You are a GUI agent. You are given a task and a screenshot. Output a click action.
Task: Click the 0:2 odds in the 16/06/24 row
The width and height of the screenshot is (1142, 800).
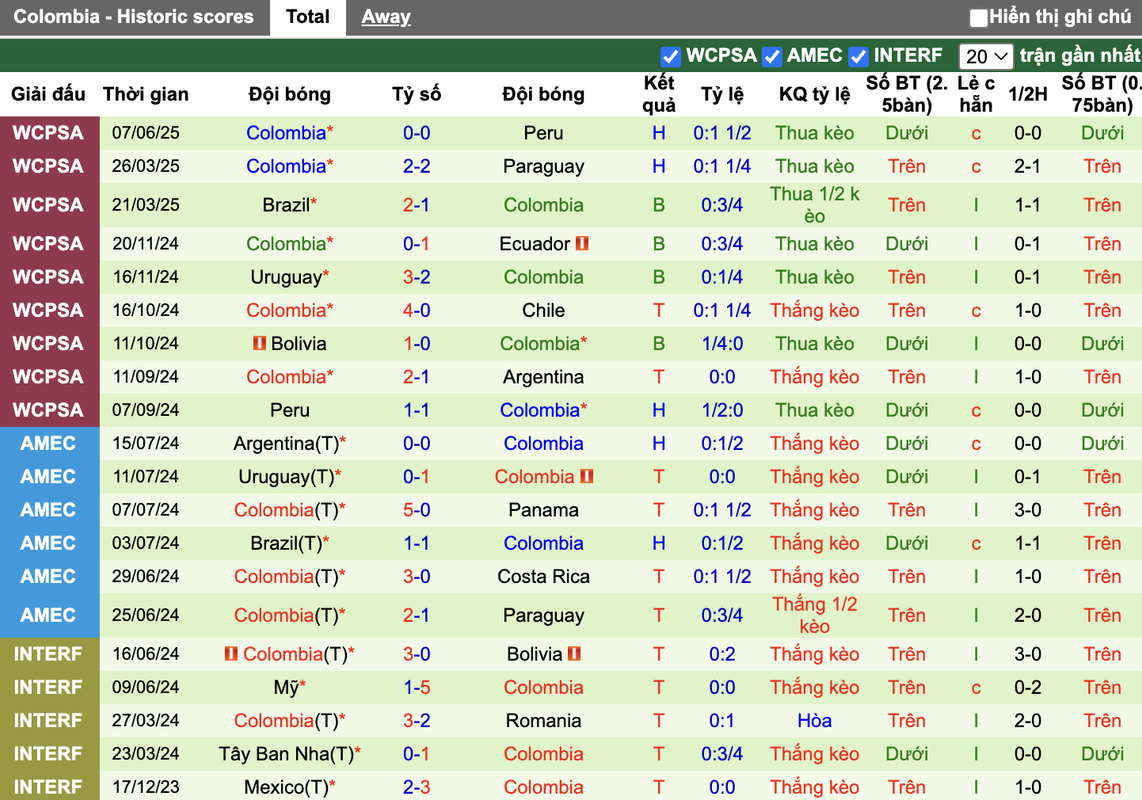point(722,654)
